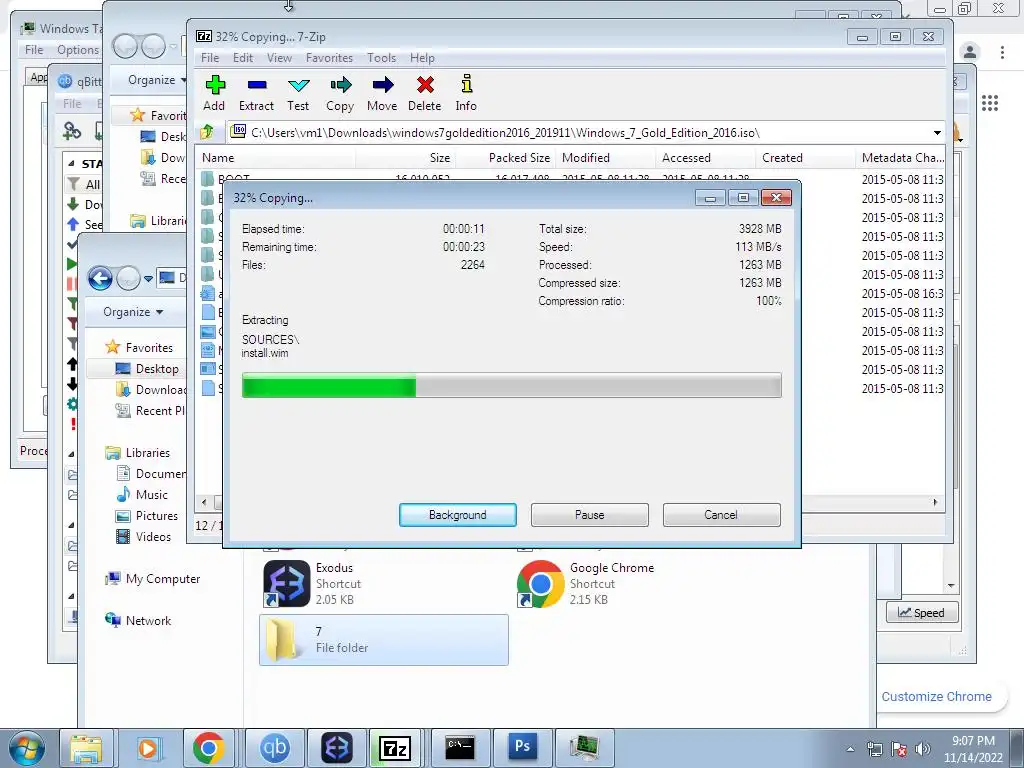The height and width of the screenshot is (768, 1024).
Task: Click the Chrome profile avatar icon
Action: 970,52
